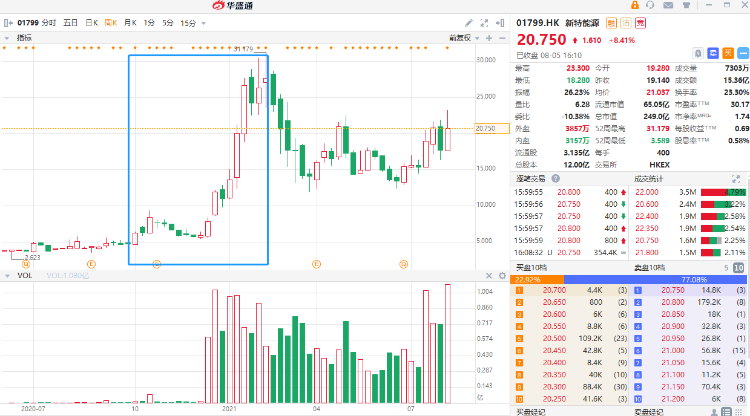Select the 月K chart tab
Image resolution: width=750 pixels, height=416 pixels.
click(130, 23)
